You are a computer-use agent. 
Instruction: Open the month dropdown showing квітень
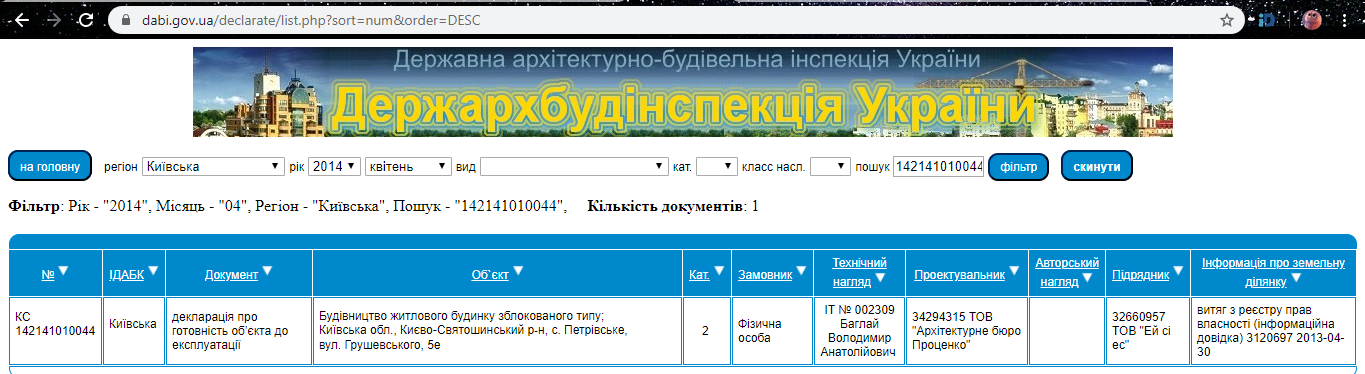[x=408, y=166]
